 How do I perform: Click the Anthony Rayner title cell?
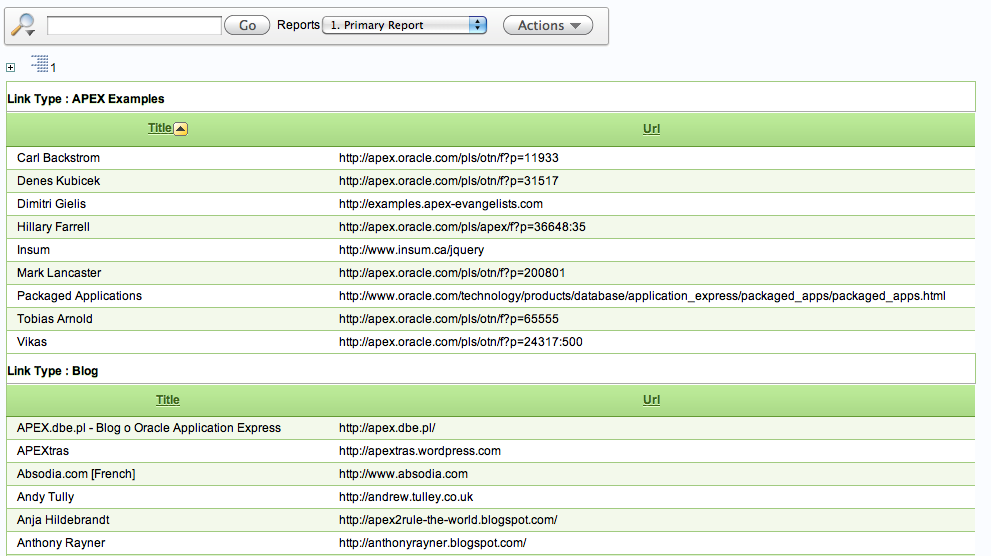(x=61, y=543)
